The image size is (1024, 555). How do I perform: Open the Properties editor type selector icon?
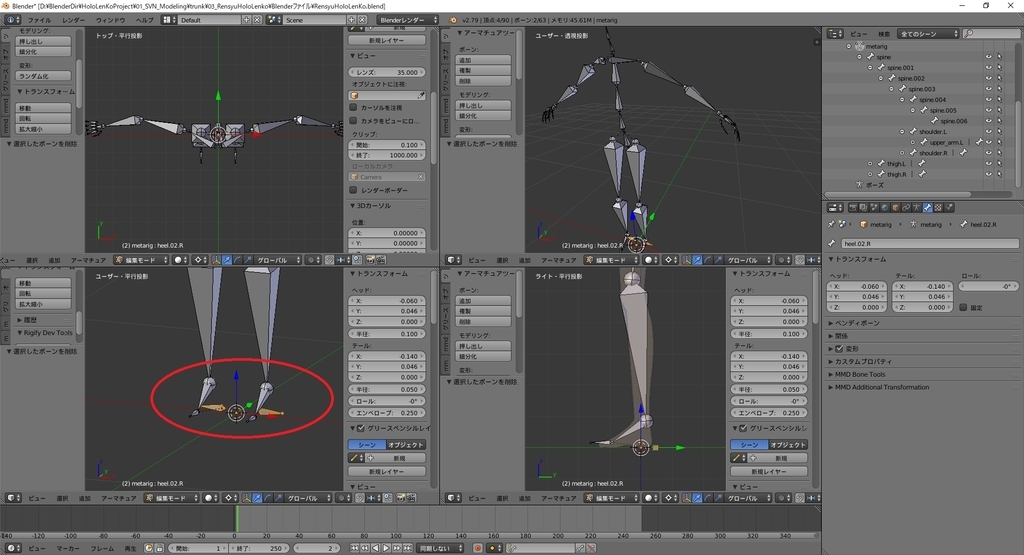(x=835, y=208)
